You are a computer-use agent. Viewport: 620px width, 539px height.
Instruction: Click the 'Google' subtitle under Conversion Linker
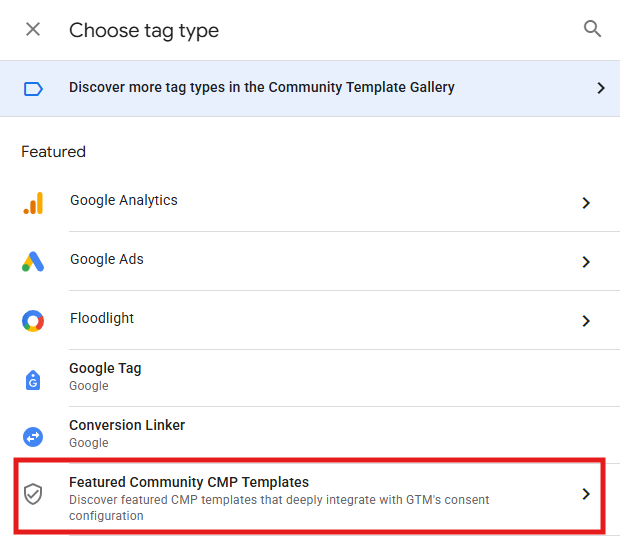tap(89, 443)
